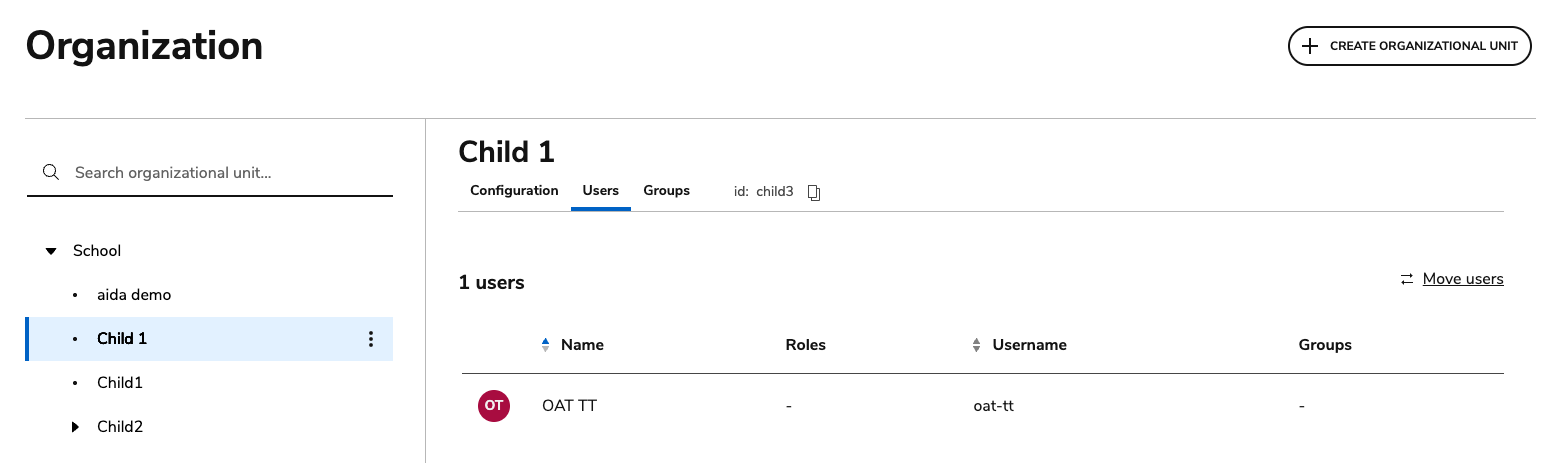Select aida demo in the tree
This screenshot has width=1556, height=463.
134,295
